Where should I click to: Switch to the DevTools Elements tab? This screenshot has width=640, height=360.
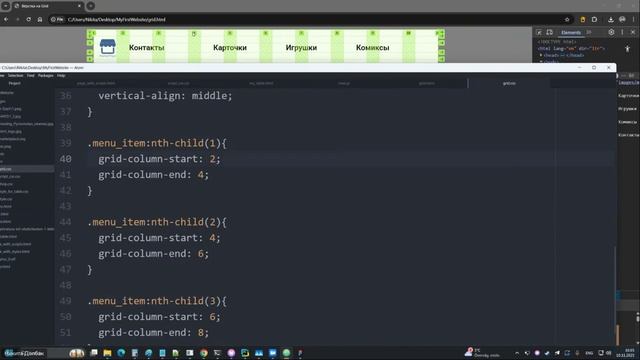click(571, 33)
